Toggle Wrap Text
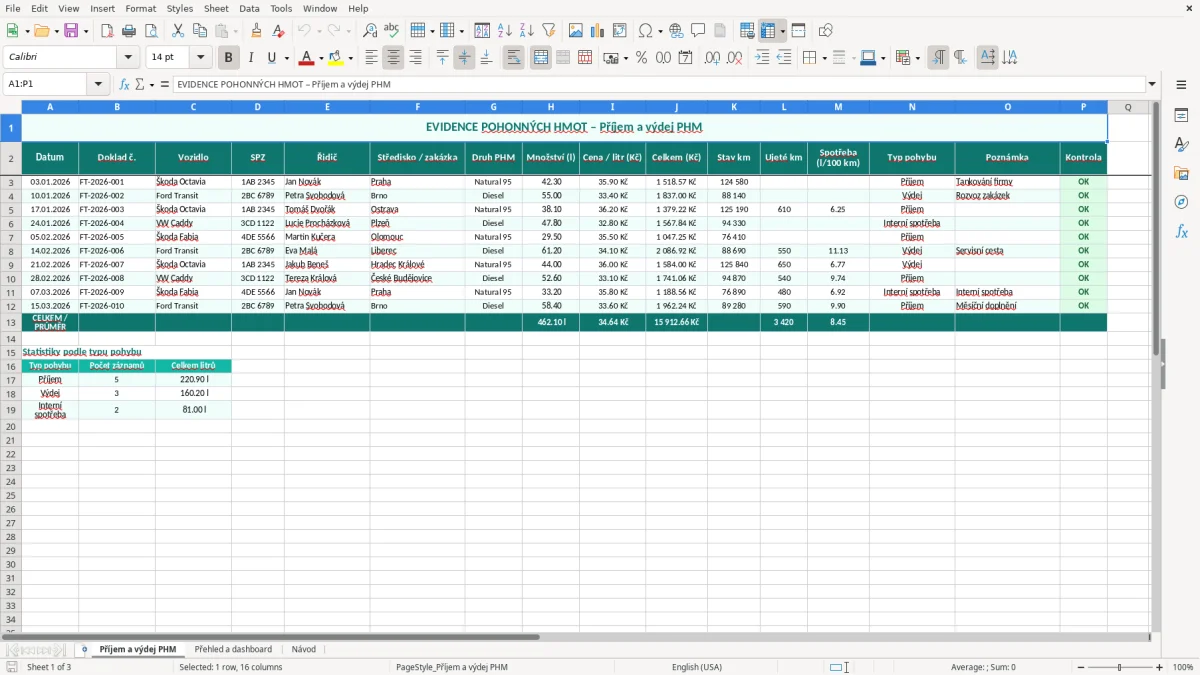The width and height of the screenshot is (1200, 675). [513, 58]
